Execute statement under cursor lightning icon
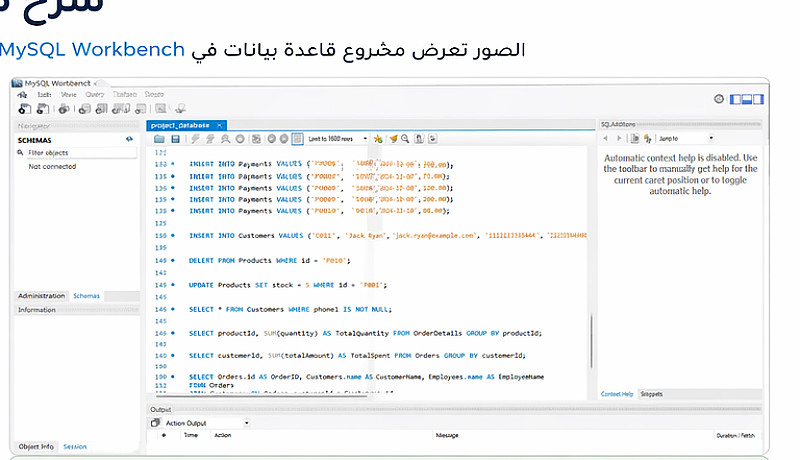 (x=210, y=139)
